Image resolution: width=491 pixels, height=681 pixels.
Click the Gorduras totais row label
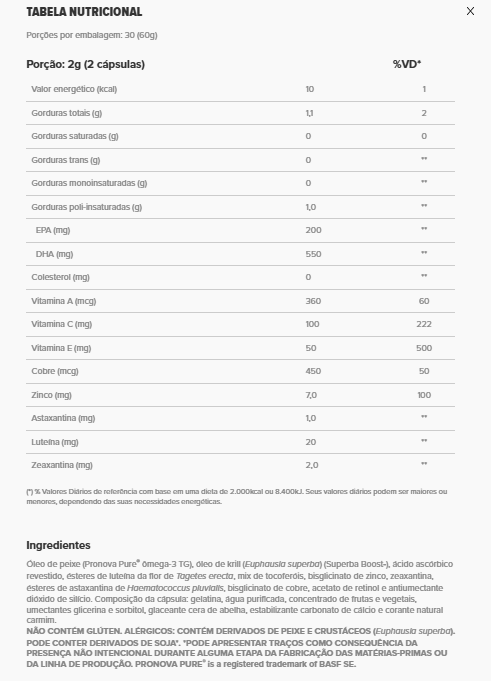(66, 113)
